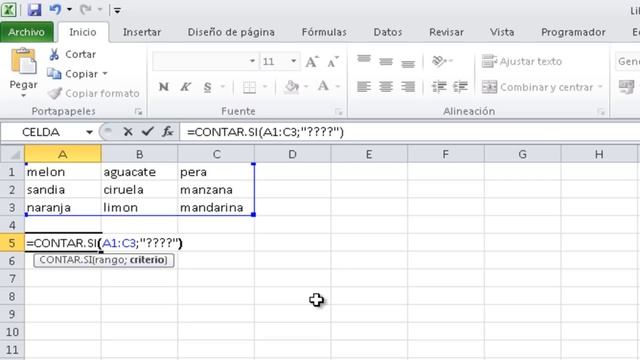Select column D header
Viewport: 640px width, 360px height.
click(x=292, y=154)
